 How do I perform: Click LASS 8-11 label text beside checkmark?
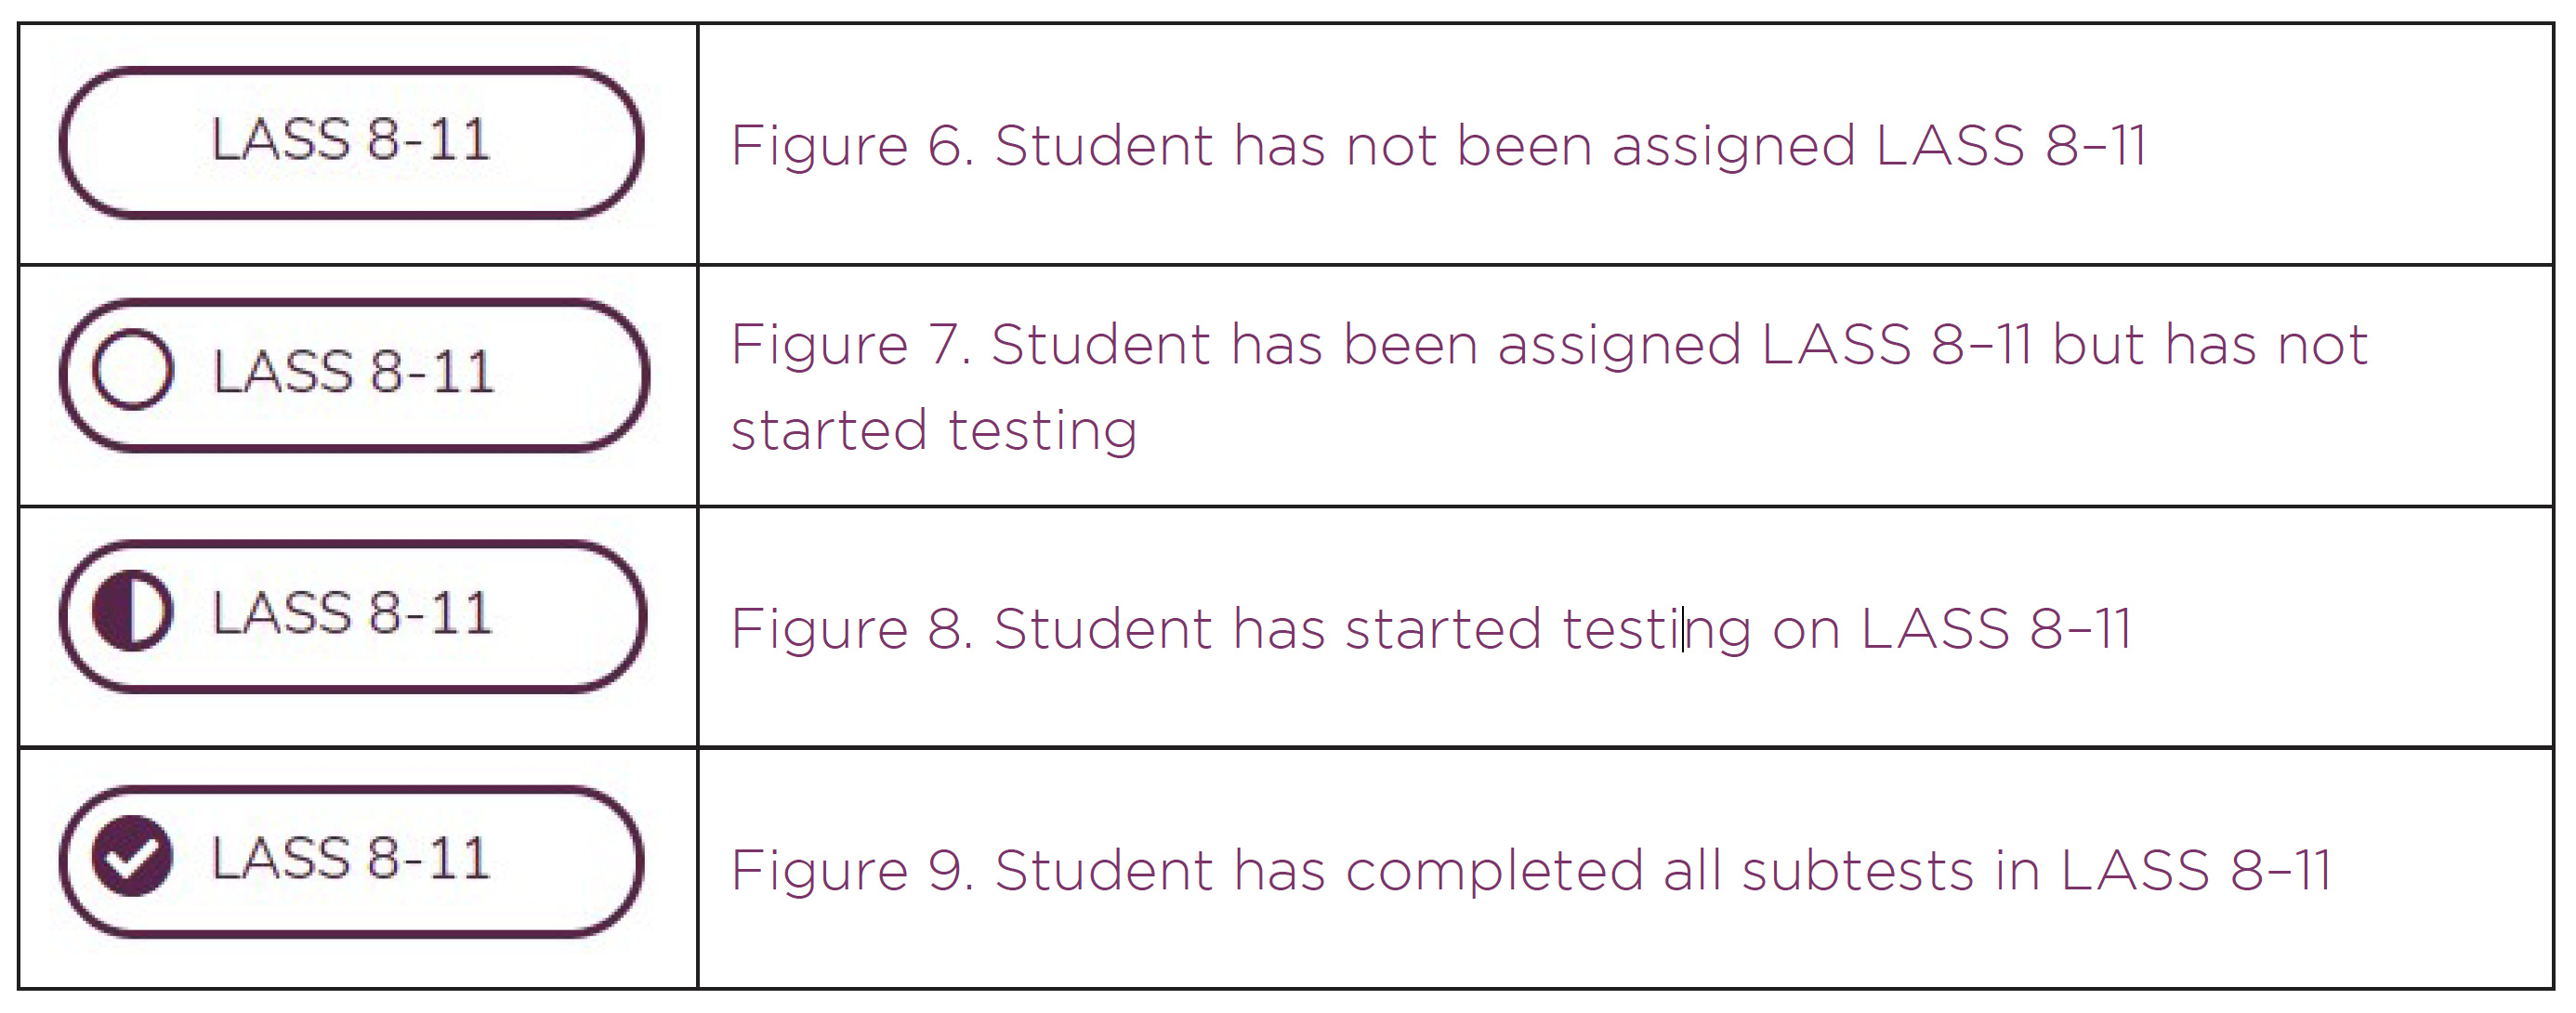pyautogui.click(x=351, y=858)
